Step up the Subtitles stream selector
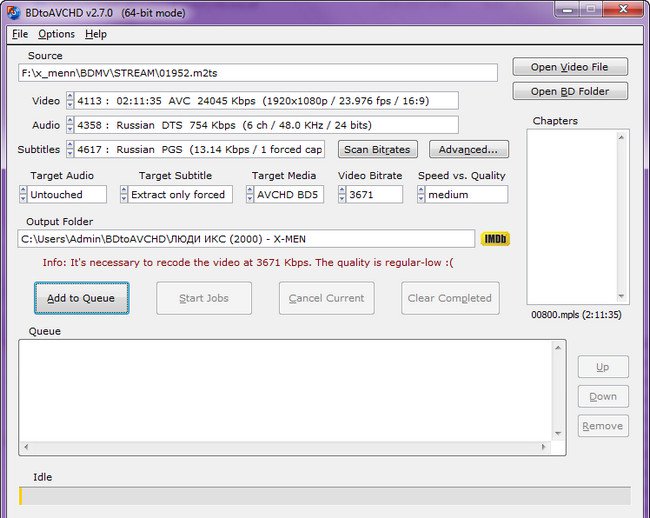 (70, 145)
